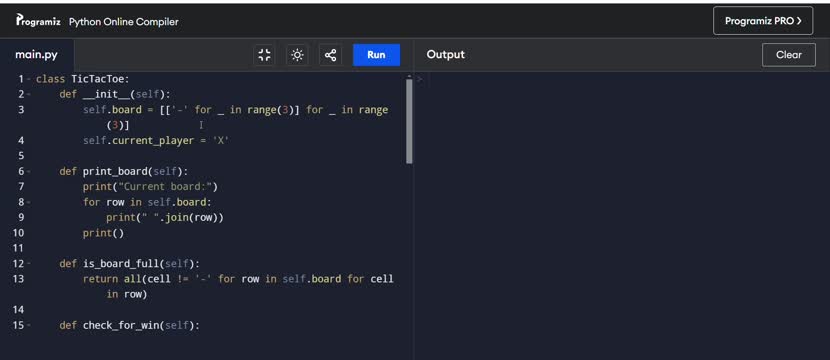The image size is (830, 360).
Task: Click the editor vertical scrollbar thumb
Action: pyautogui.click(x=409, y=121)
